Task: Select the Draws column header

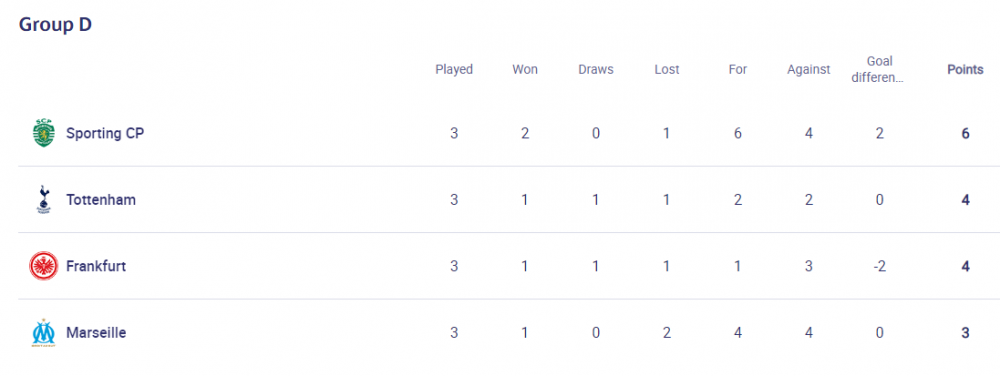Action: click(596, 69)
